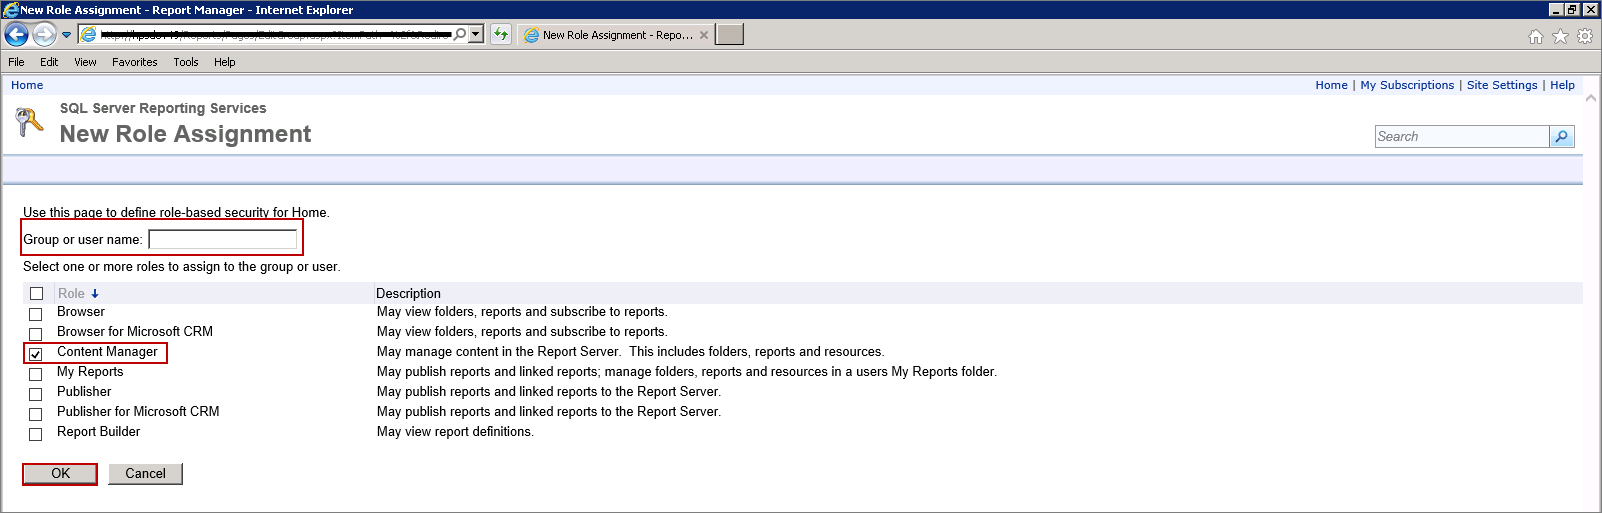Open the address bar autocomplete dropdown
Screen dimensions: 1602x513
coord(476,34)
